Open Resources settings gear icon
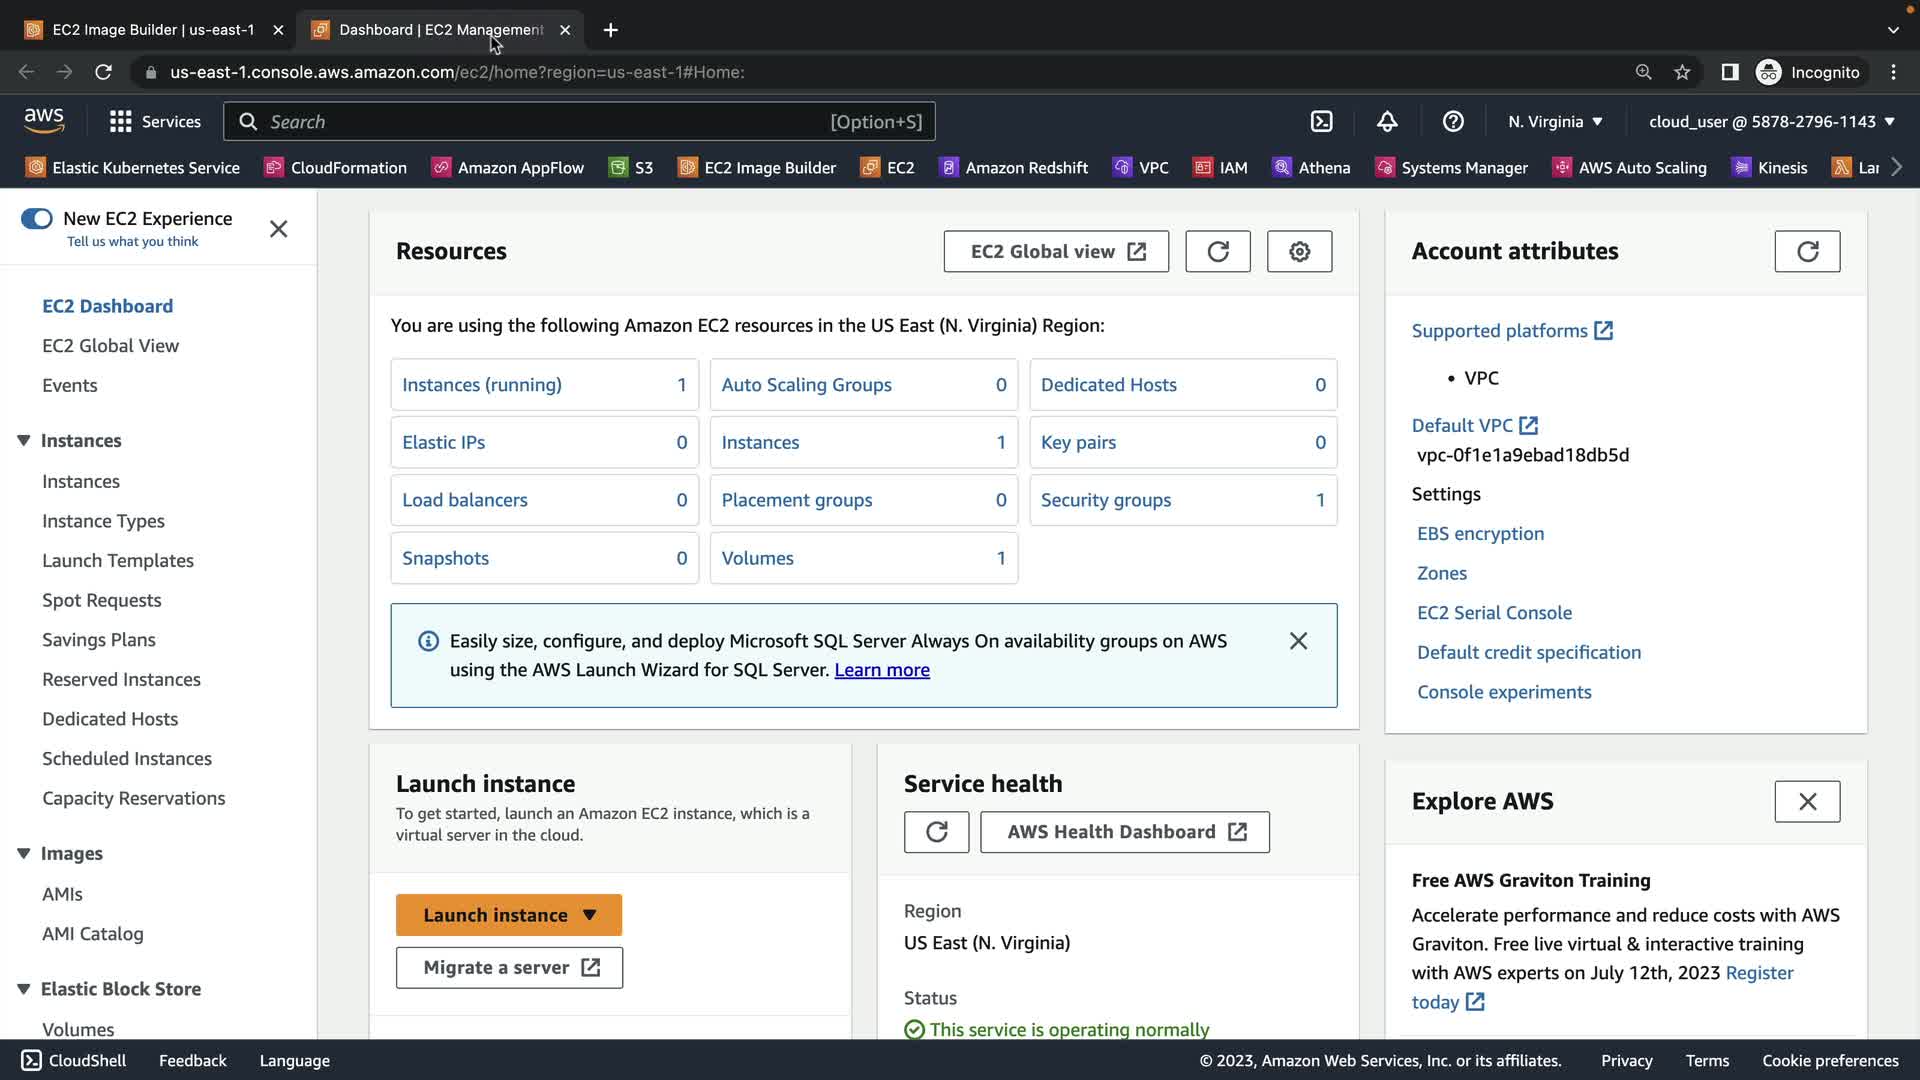This screenshot has width=1920, height=1080. 1299,252
